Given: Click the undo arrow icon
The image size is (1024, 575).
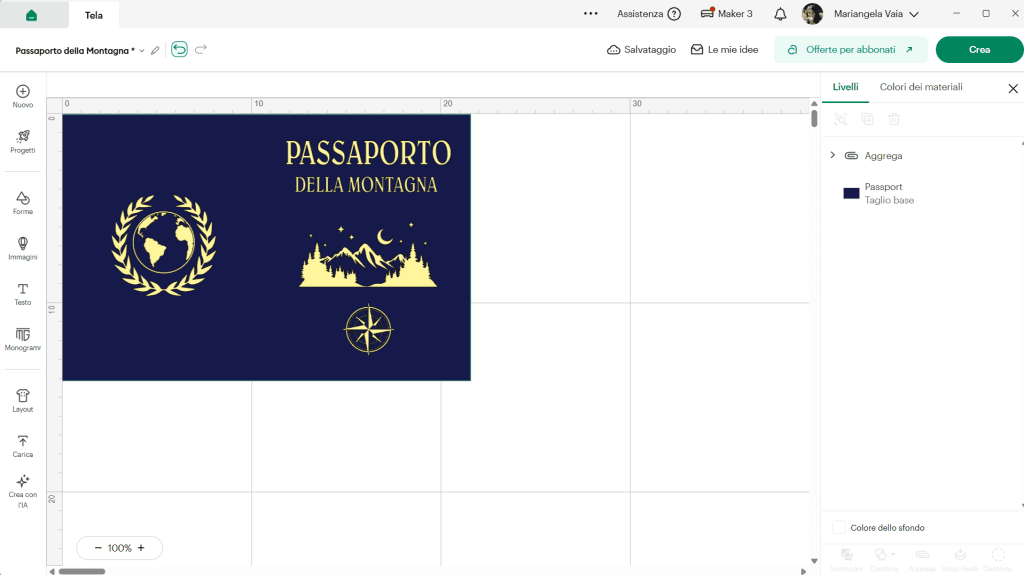Looking at the screenshot, I should click(x=180, y=49).
